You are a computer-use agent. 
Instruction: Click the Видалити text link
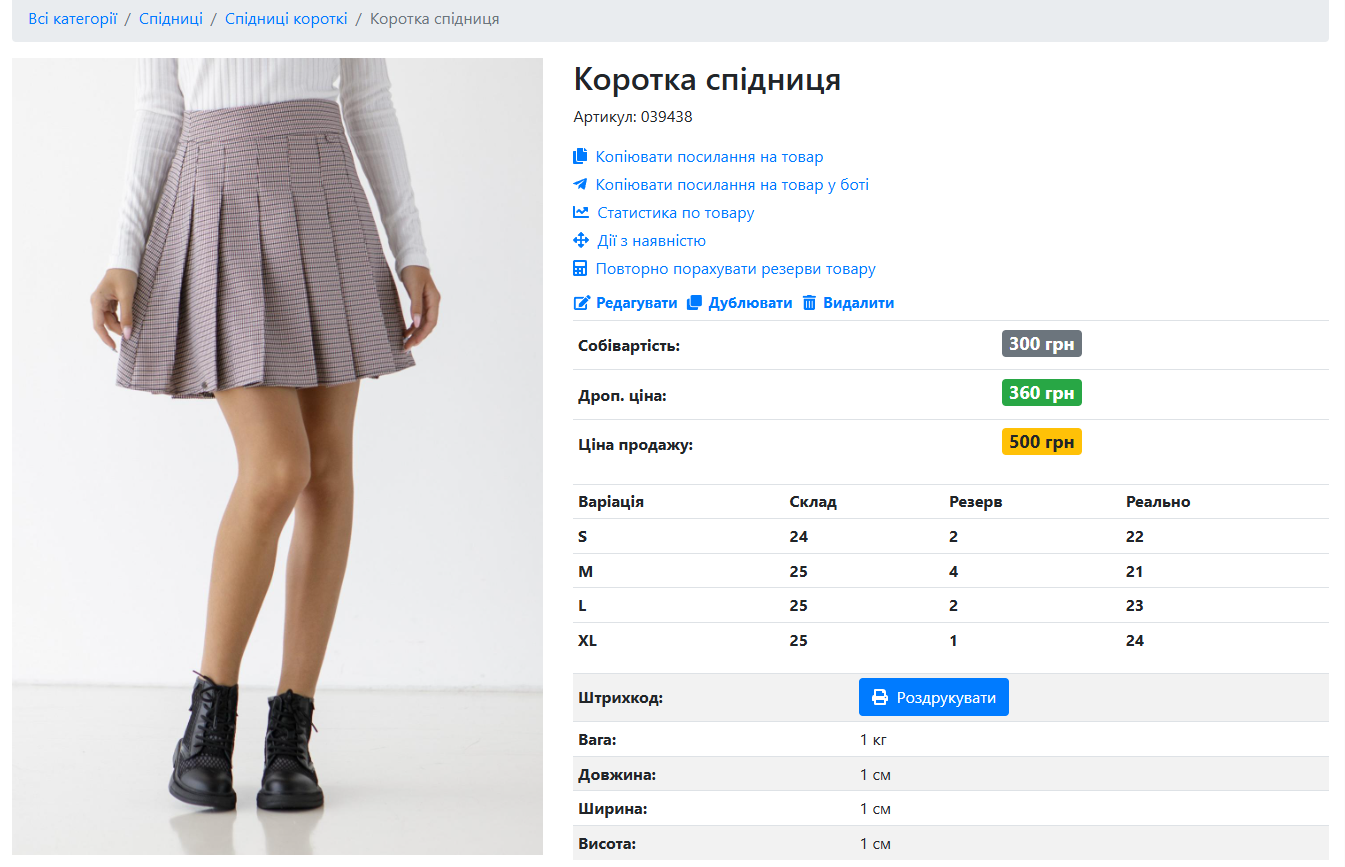[858, 303]
